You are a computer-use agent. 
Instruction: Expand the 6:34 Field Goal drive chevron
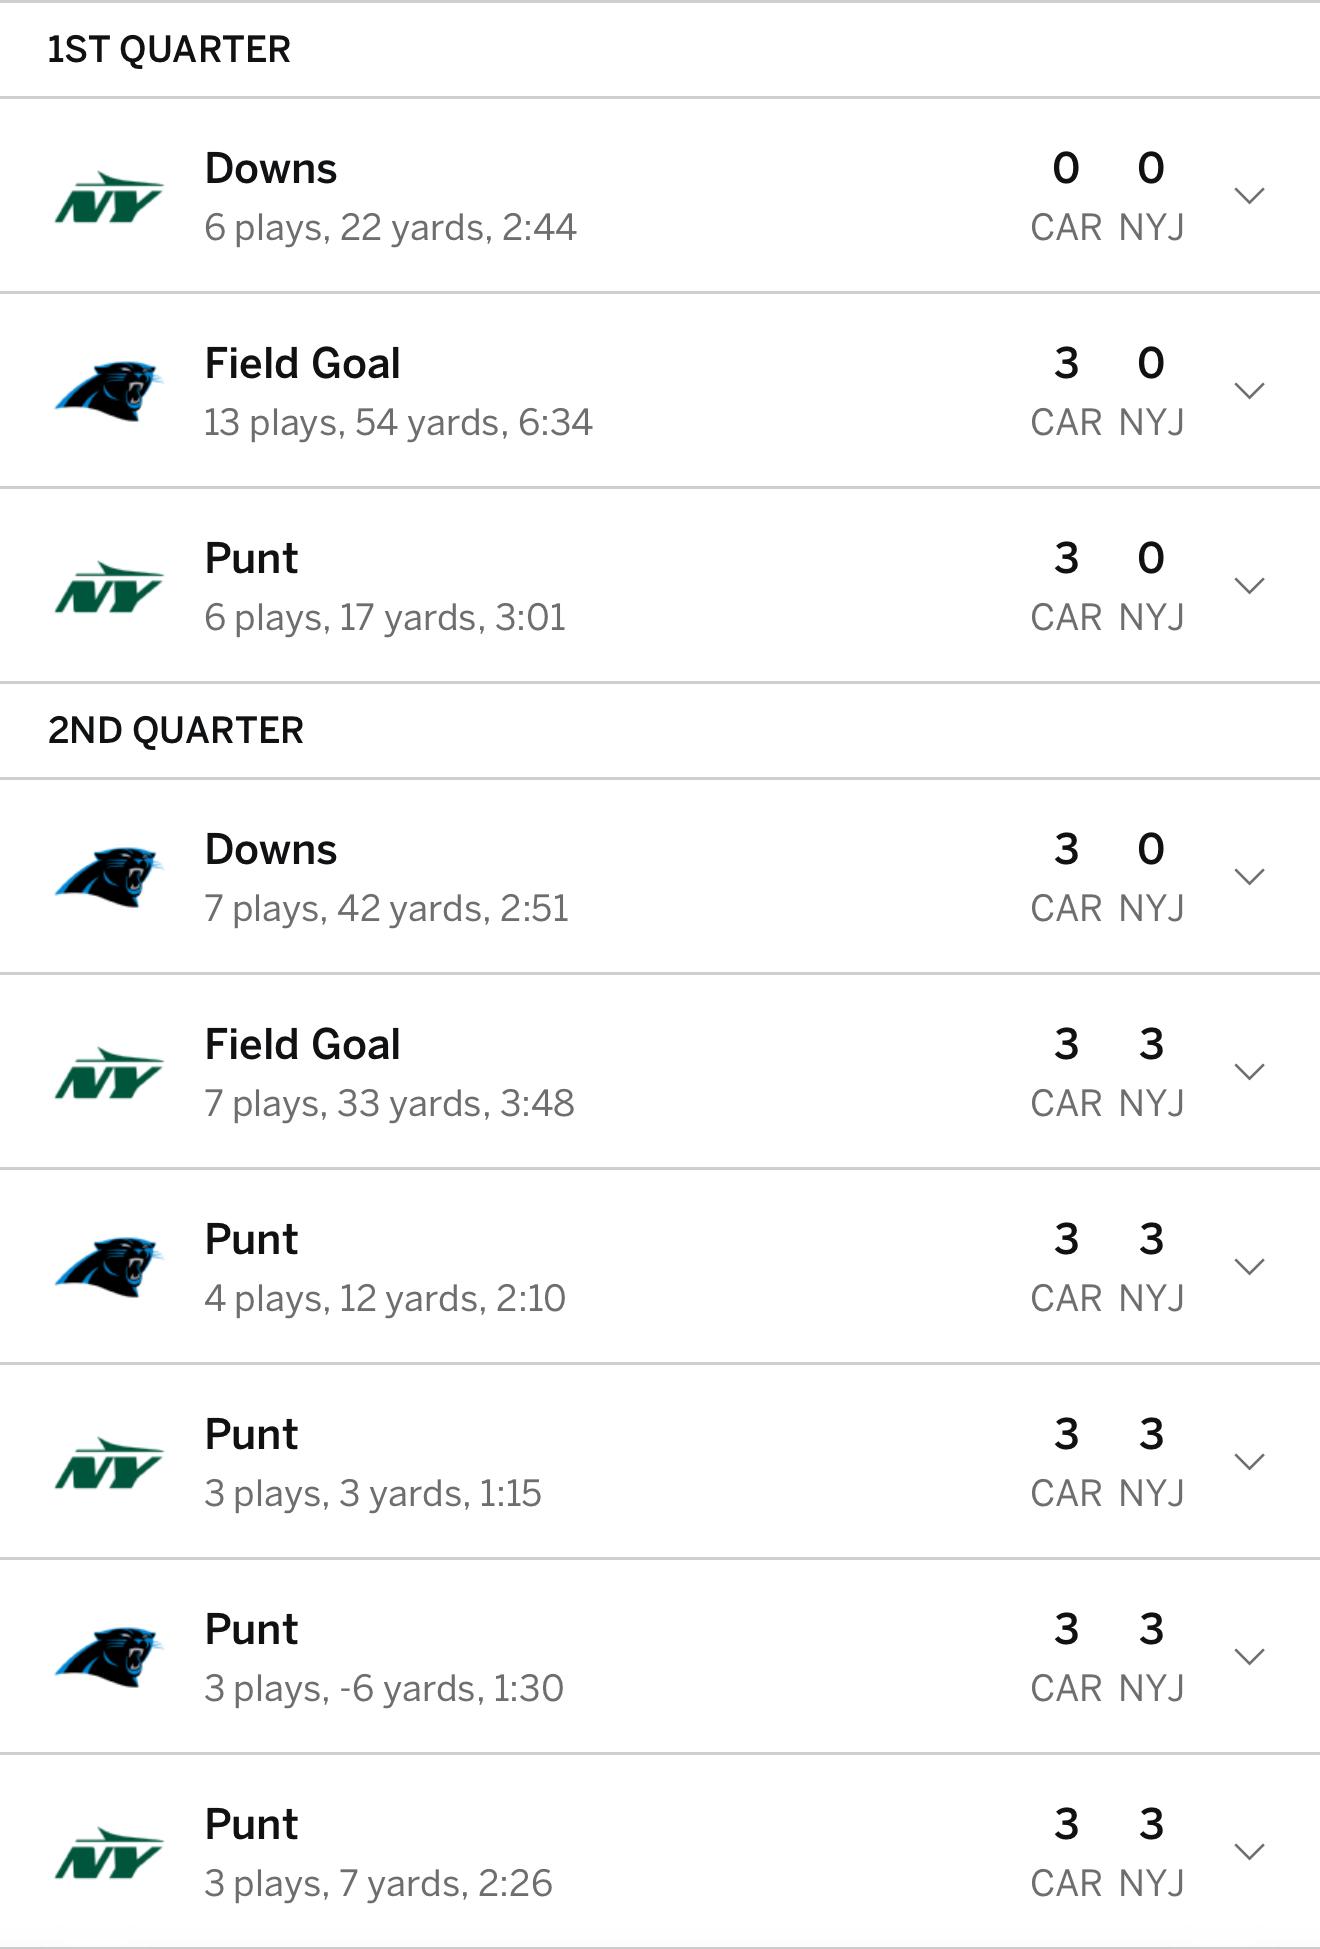1249,391
